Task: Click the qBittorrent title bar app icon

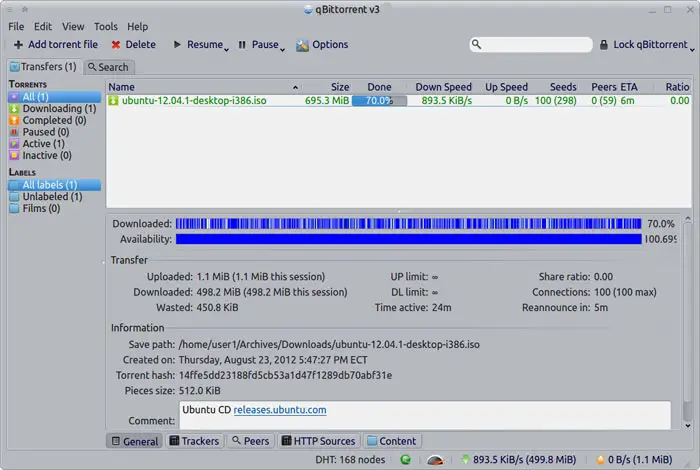Action: click(x=308, y=10)
